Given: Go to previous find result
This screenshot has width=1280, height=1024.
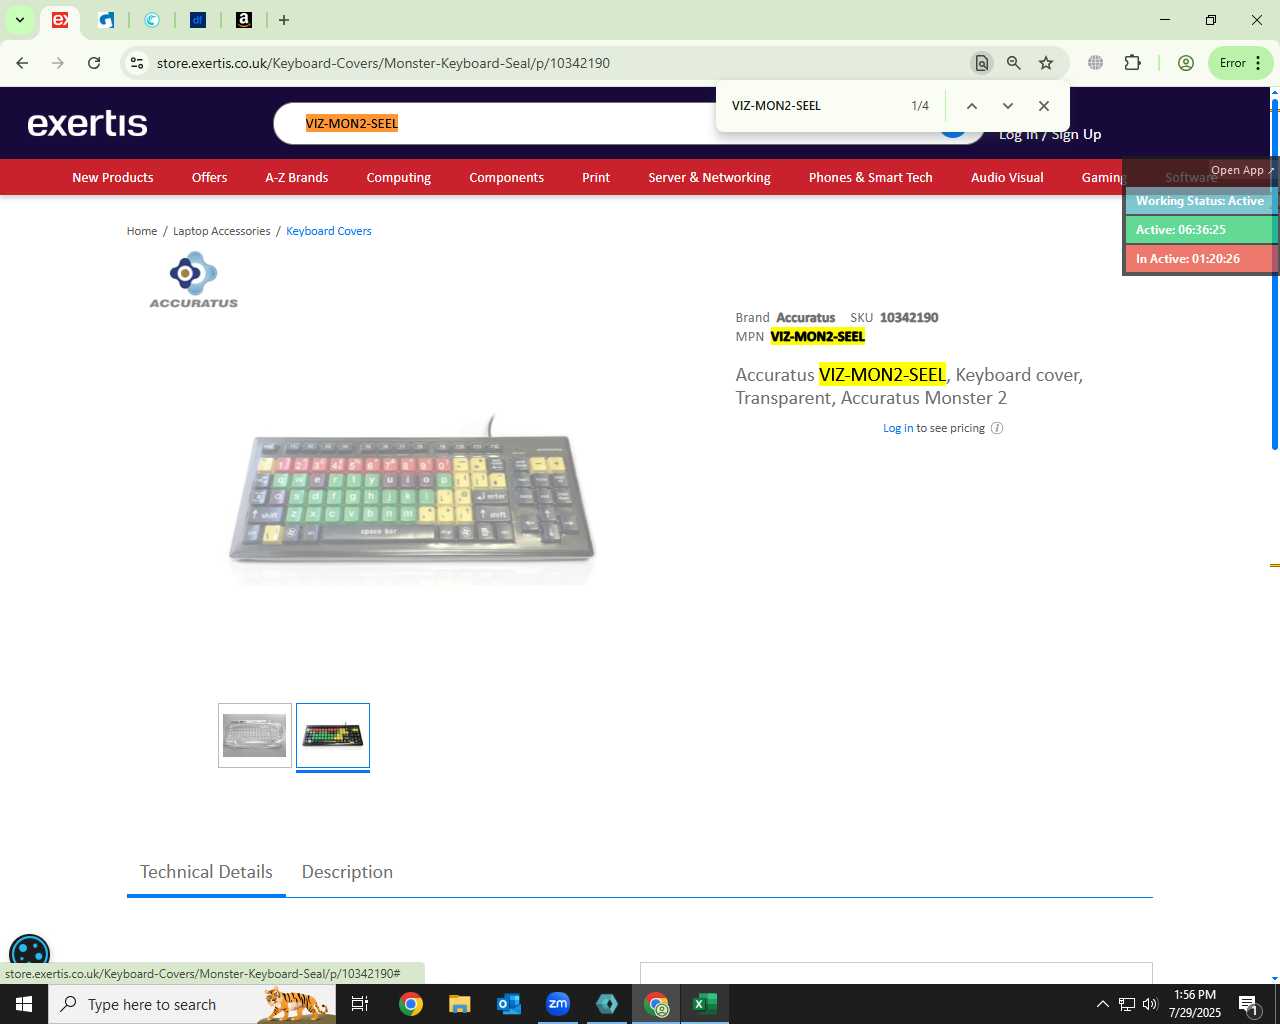Looking at the screenshot, I should click(x=971, y=106).
